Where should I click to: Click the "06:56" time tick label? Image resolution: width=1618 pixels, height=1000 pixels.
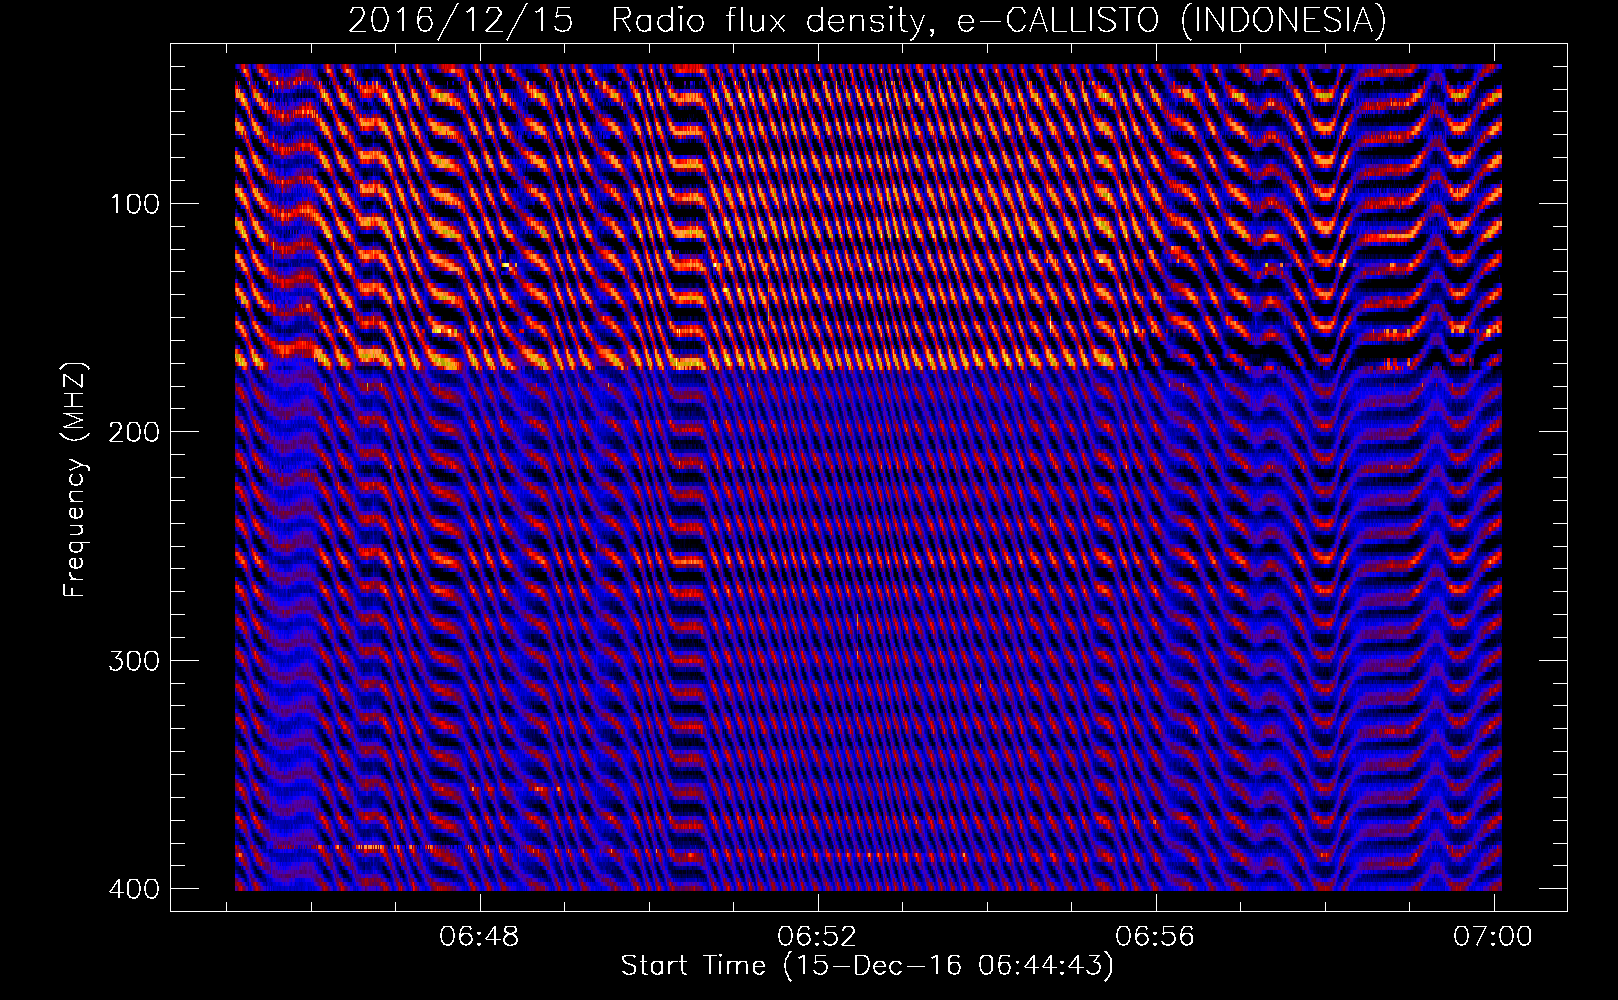pyautogui.click(x=1157, y=936)
